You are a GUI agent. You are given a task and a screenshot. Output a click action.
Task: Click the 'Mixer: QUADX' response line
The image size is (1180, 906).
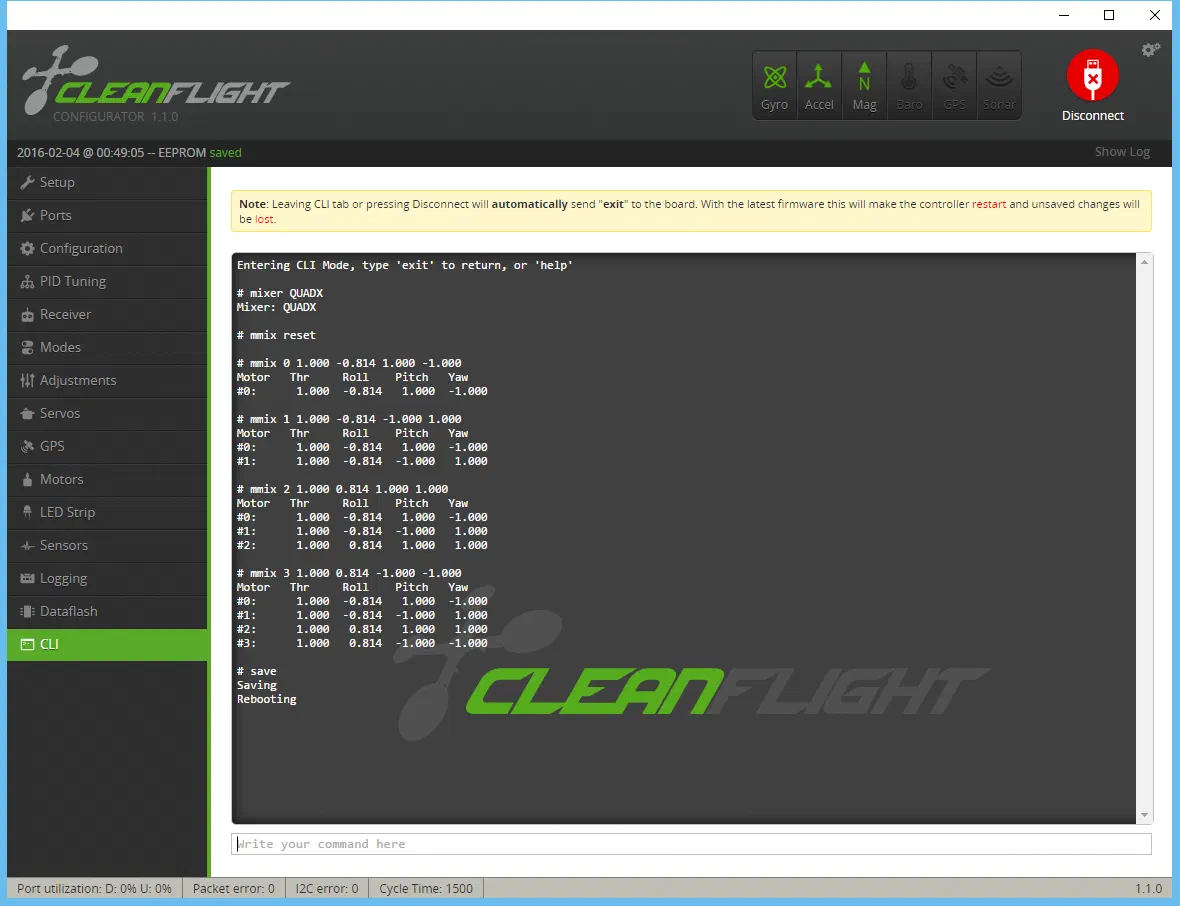click(276, 307)
